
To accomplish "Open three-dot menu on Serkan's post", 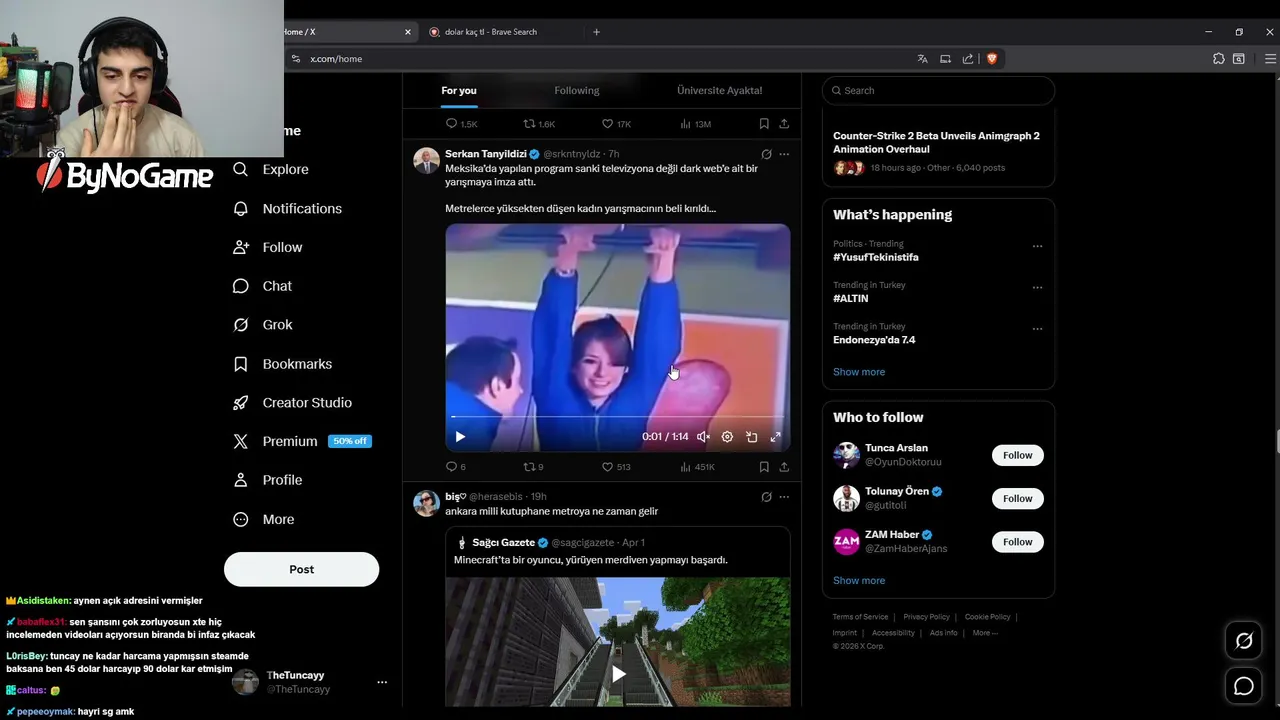I will coord(784,154).
